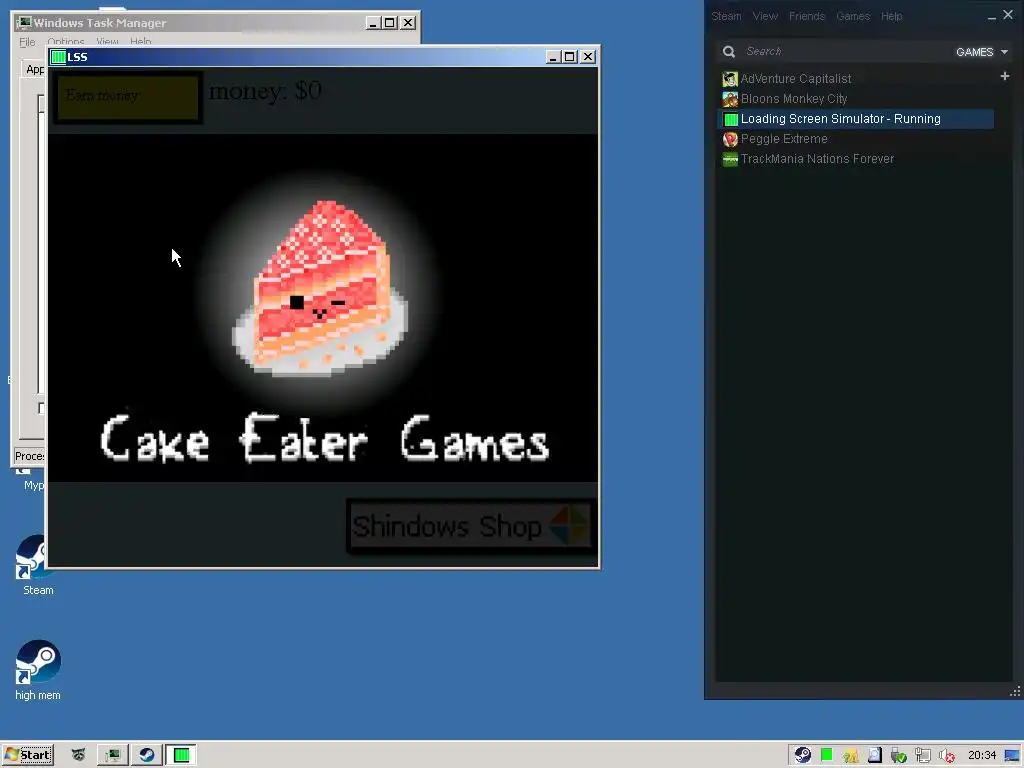Select the Applications tab in Task Manager
Viewport: 1024px width, 768px height.
pos(33,69)
